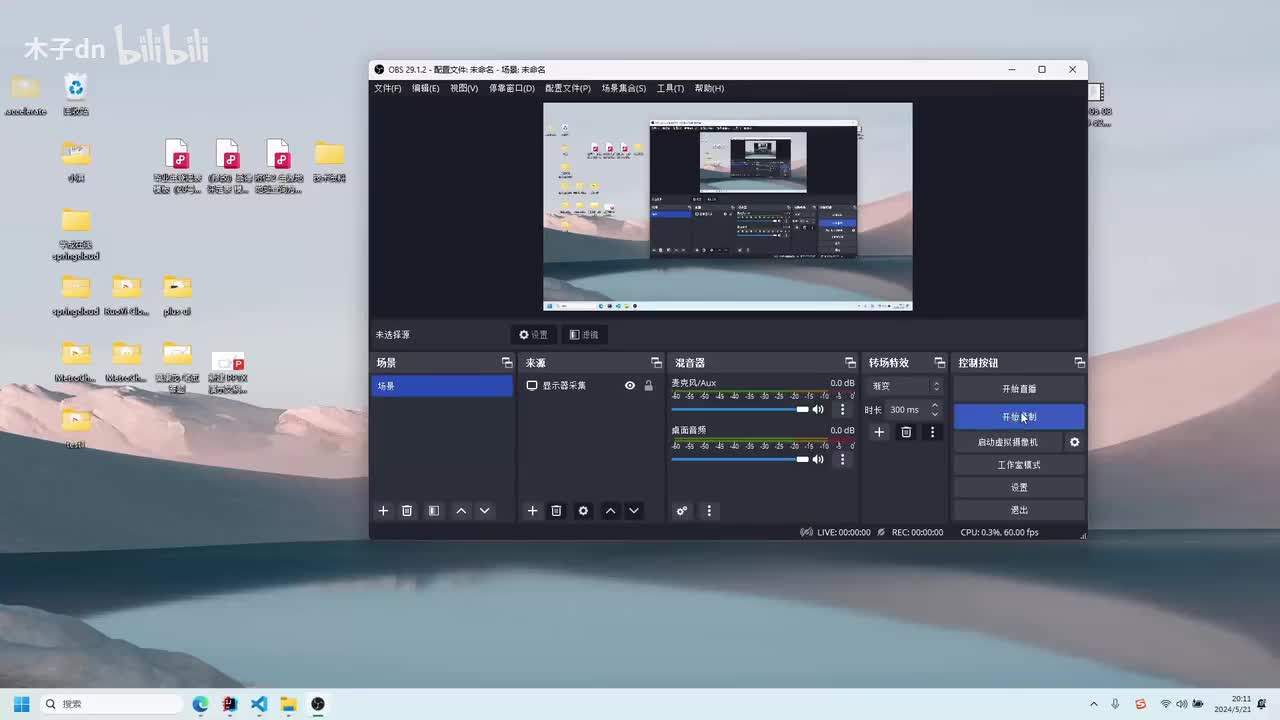
Task: Increase transition duration with up arrow
Action: click(935, 406)
